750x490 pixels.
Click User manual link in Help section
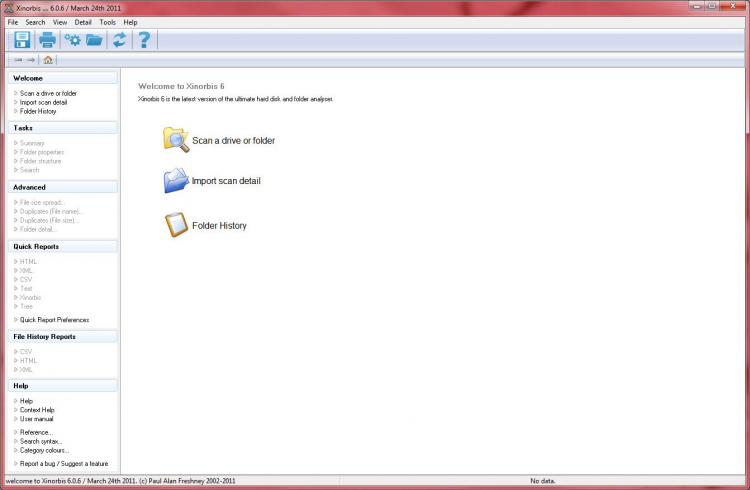pyautogui.click(x=36, y=419)
